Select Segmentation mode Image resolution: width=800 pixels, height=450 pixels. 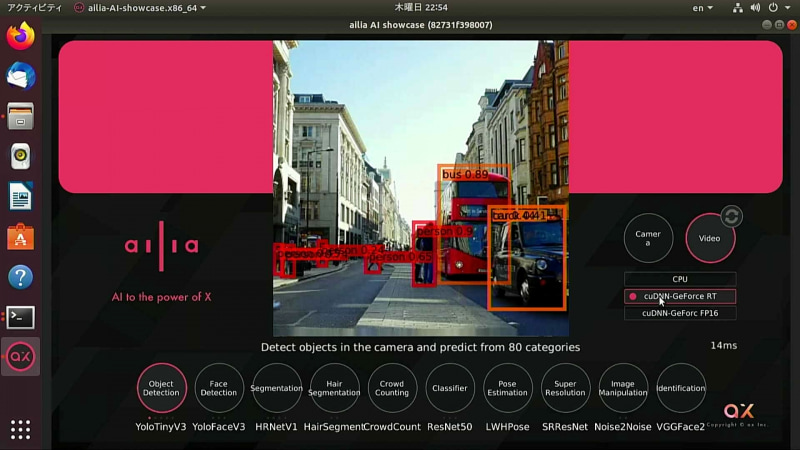tap(277, 388)
